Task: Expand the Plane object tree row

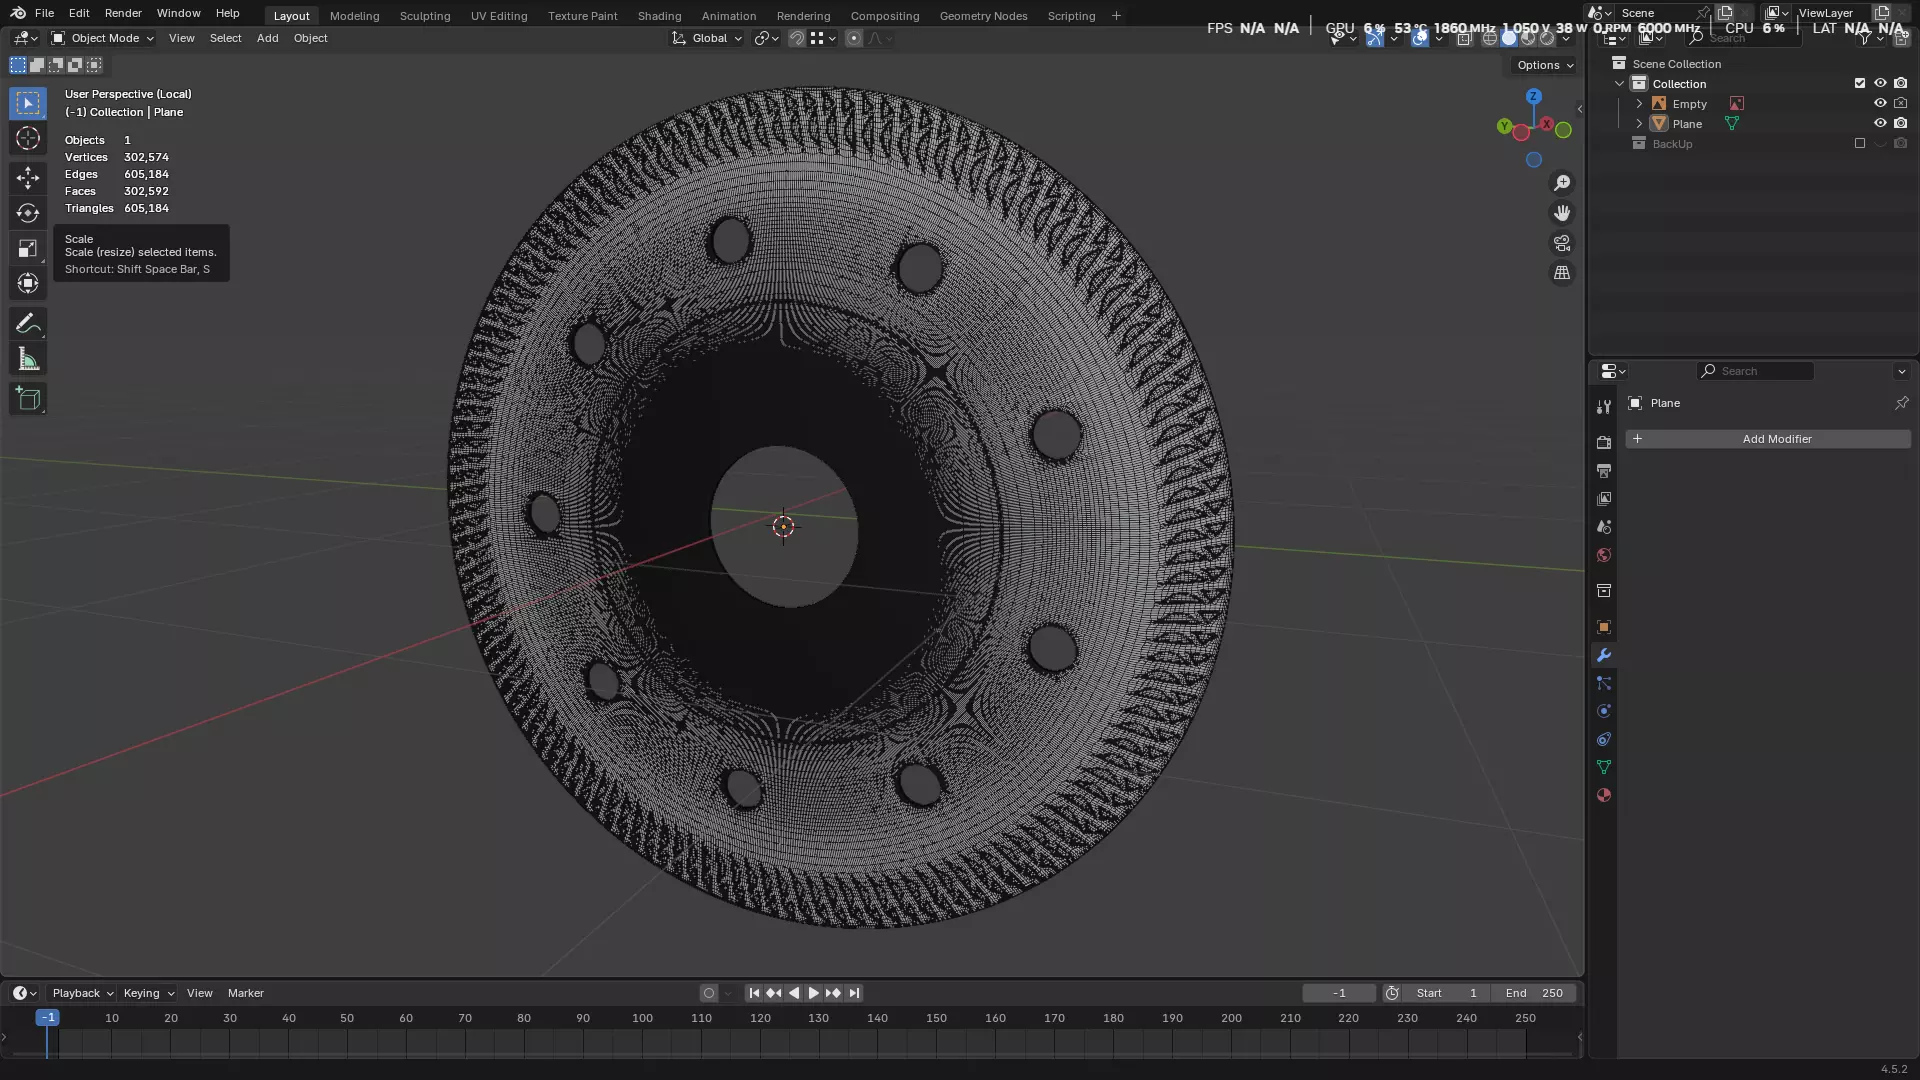Action: (1639, 124)
